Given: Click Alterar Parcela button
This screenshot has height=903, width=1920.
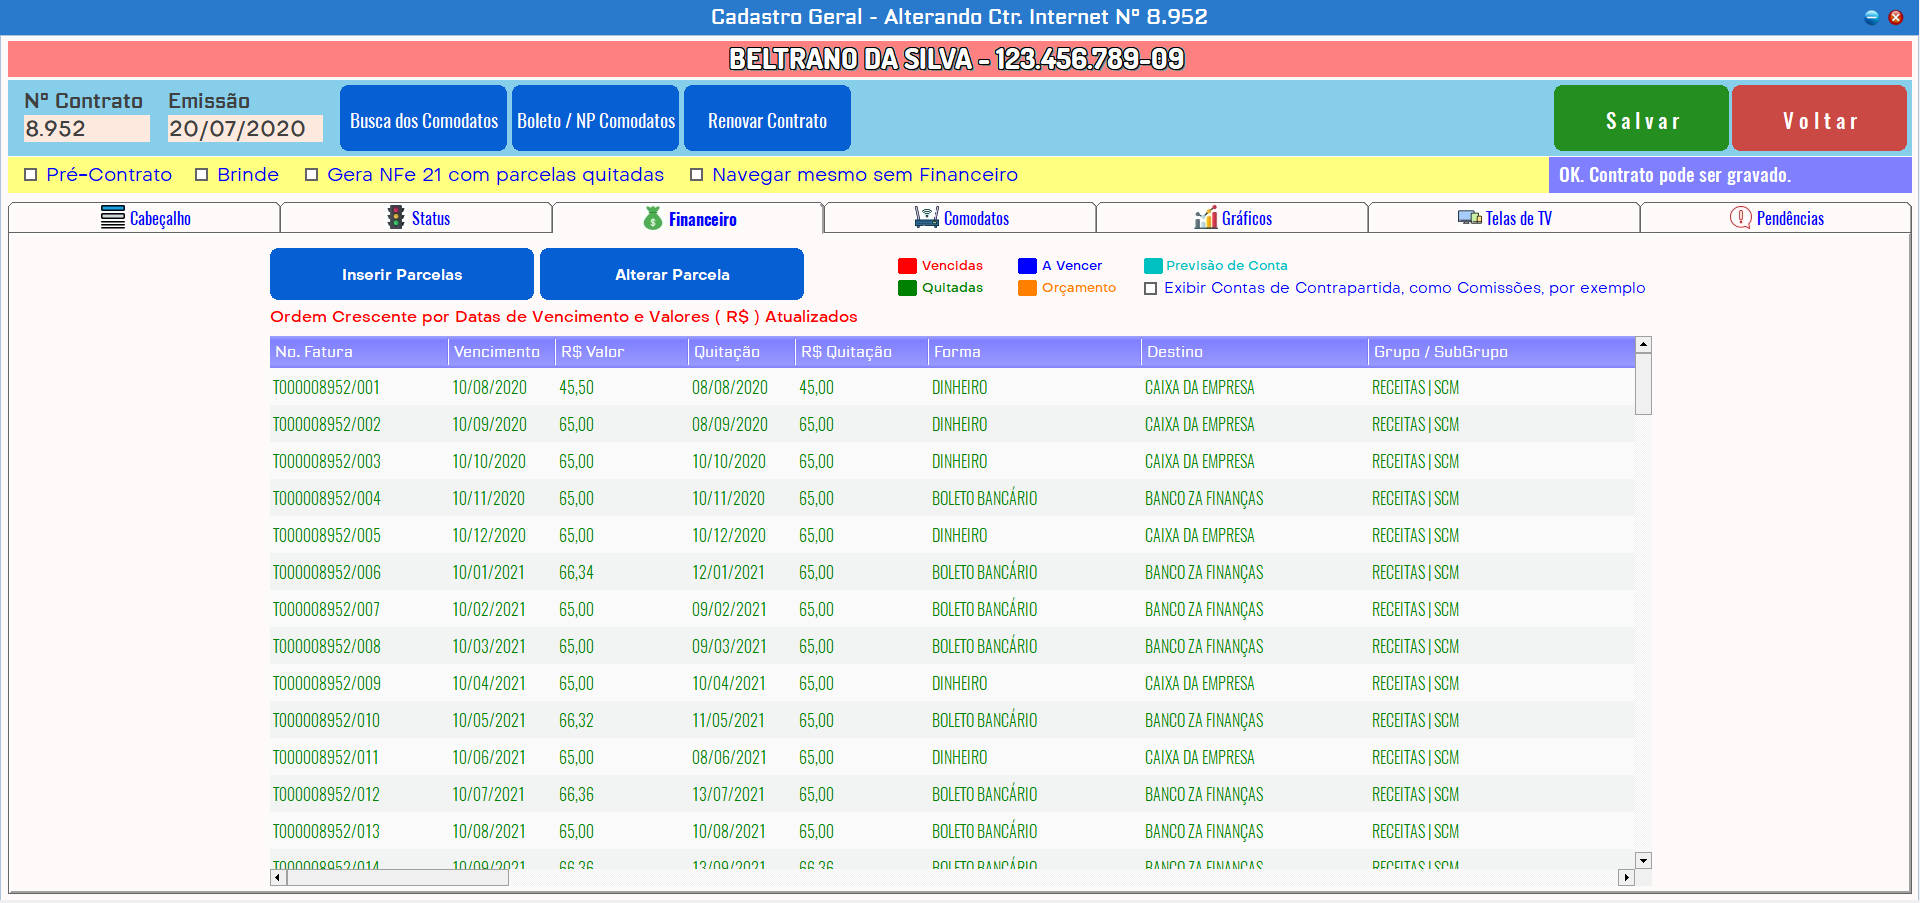Looking at the screenshot, I should click(x=672, y=274).
